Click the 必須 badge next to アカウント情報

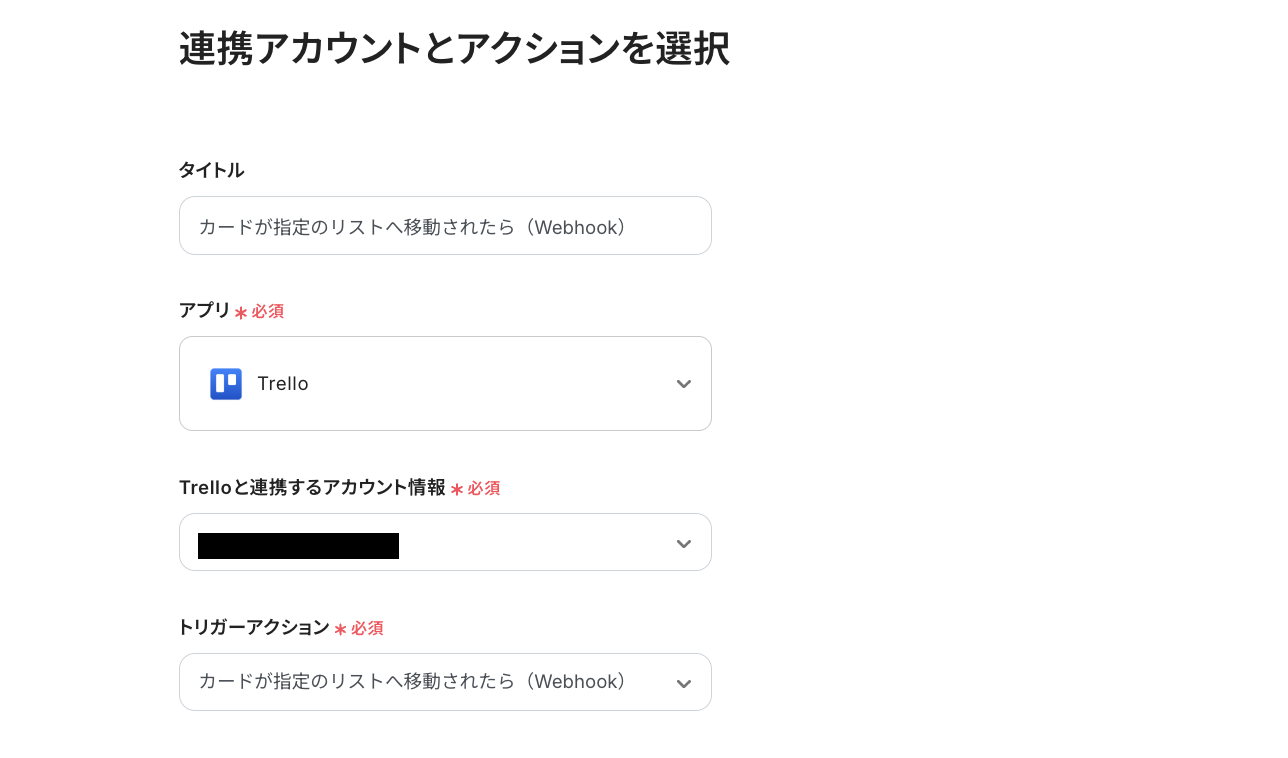coord(484,489)
